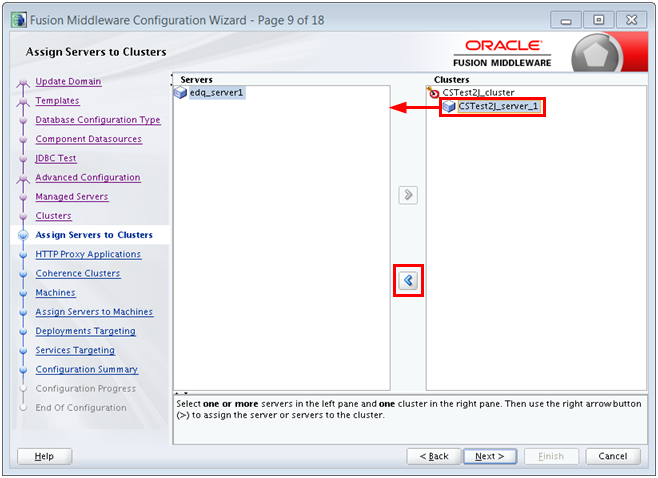
Task: Open Deployments Targeting step
Action: (x=86, y=331)
